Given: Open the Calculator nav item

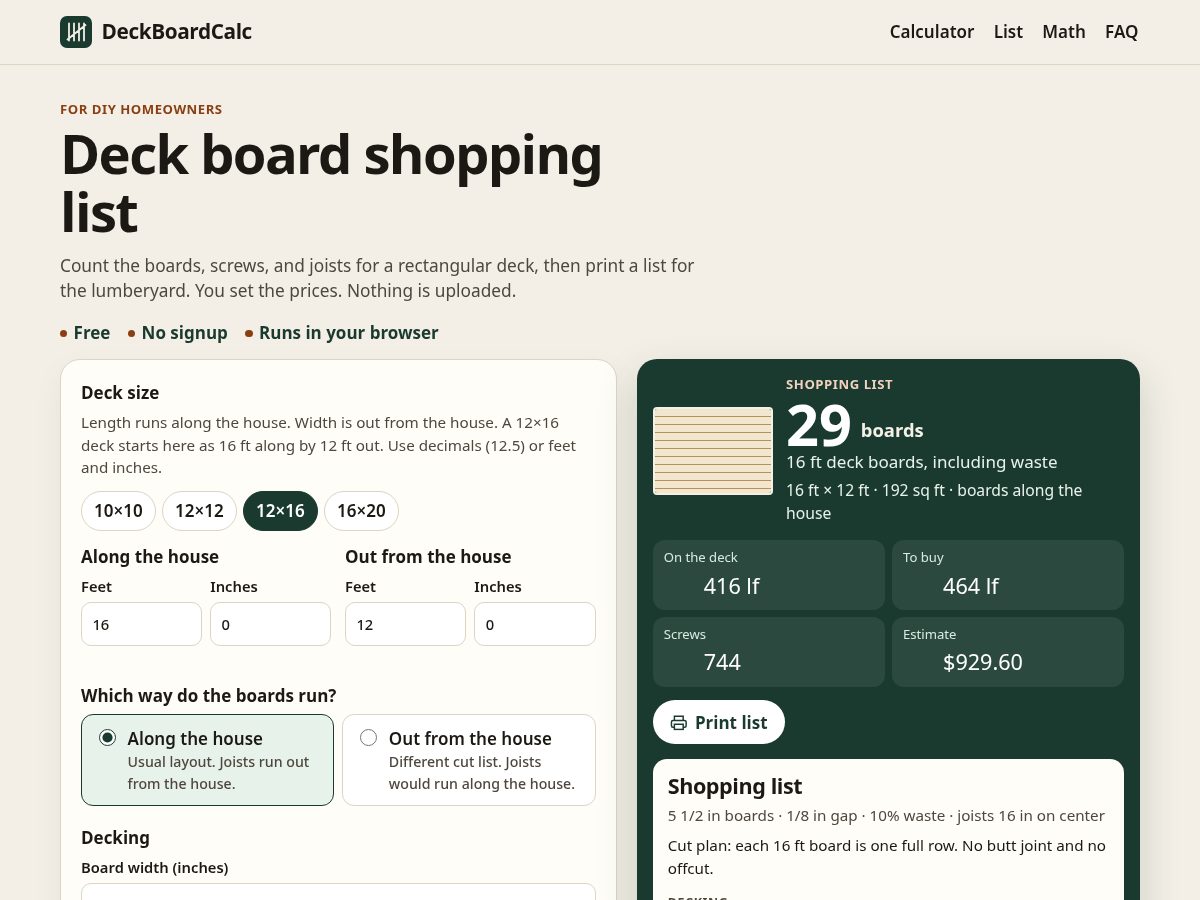Looking at the screenshot, I should tap(932, 32).
